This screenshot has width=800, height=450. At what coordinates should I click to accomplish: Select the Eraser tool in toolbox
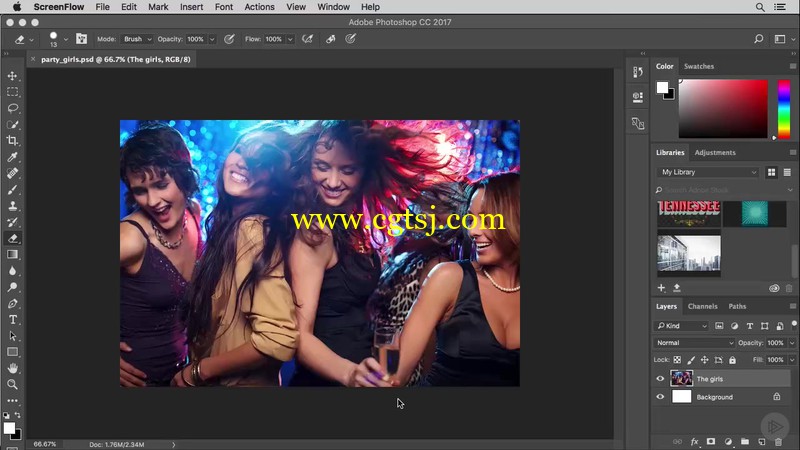12,238
